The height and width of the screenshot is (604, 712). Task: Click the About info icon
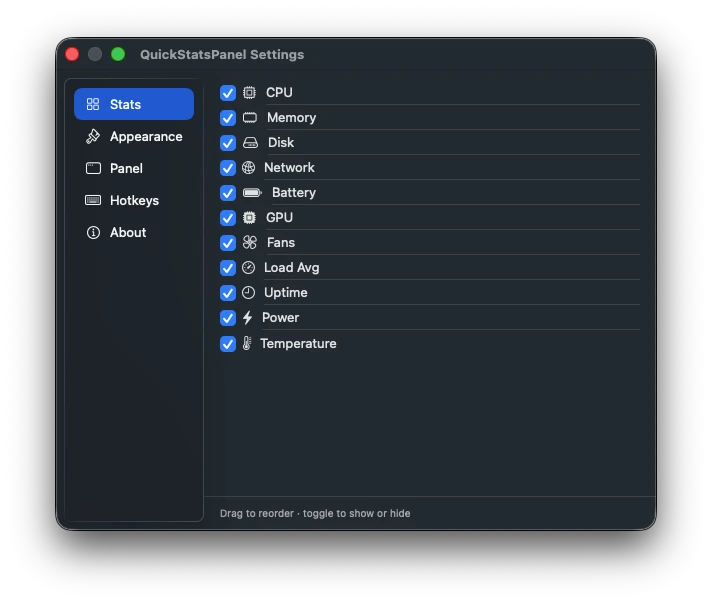[93, 233]
